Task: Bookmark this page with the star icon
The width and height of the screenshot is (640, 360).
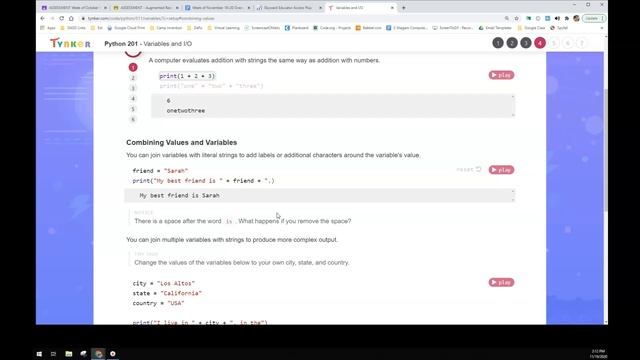Action: tap(516, 18)
